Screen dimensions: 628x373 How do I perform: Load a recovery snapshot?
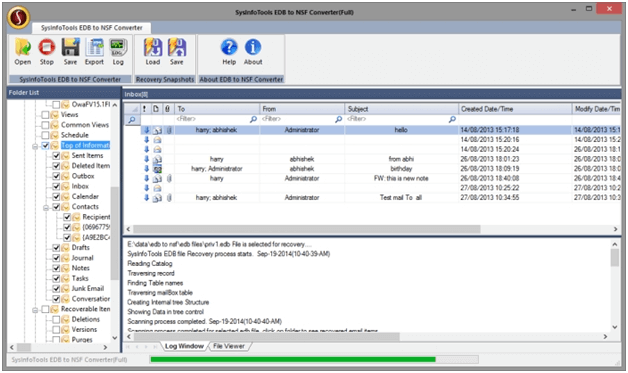153,47
